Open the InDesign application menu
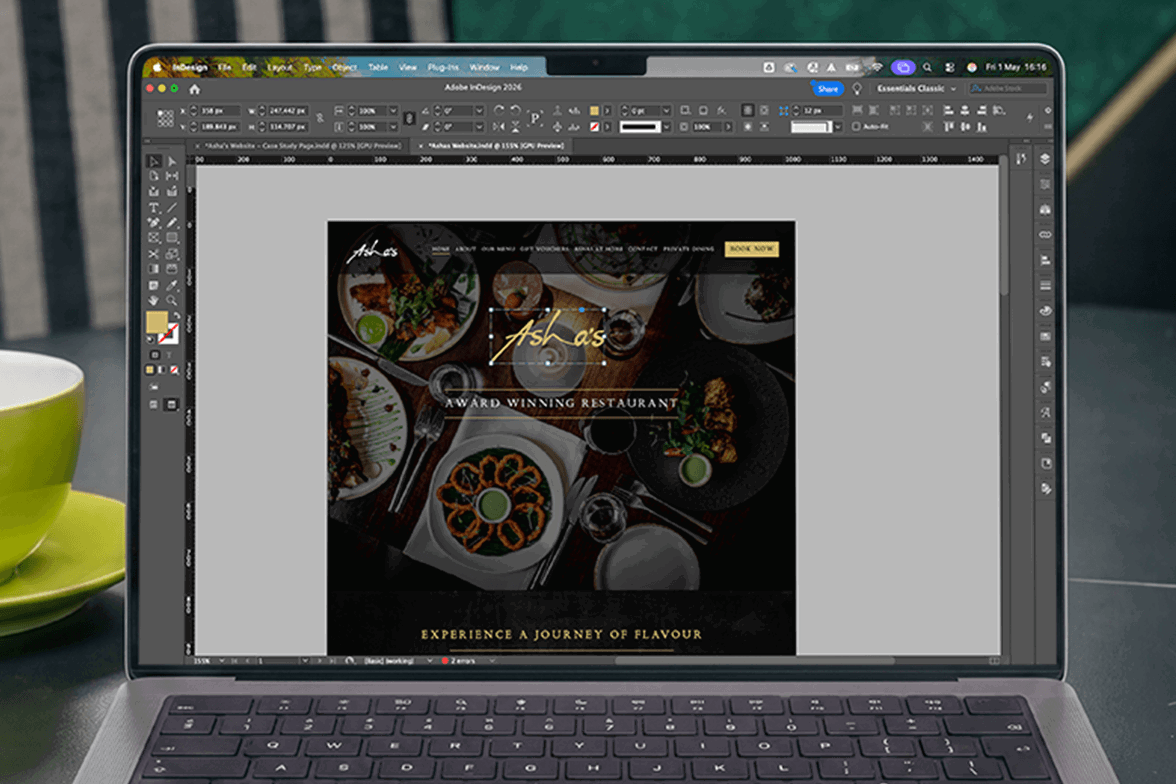This screenshot has width=1176, height=784. [x=190, y=68]
